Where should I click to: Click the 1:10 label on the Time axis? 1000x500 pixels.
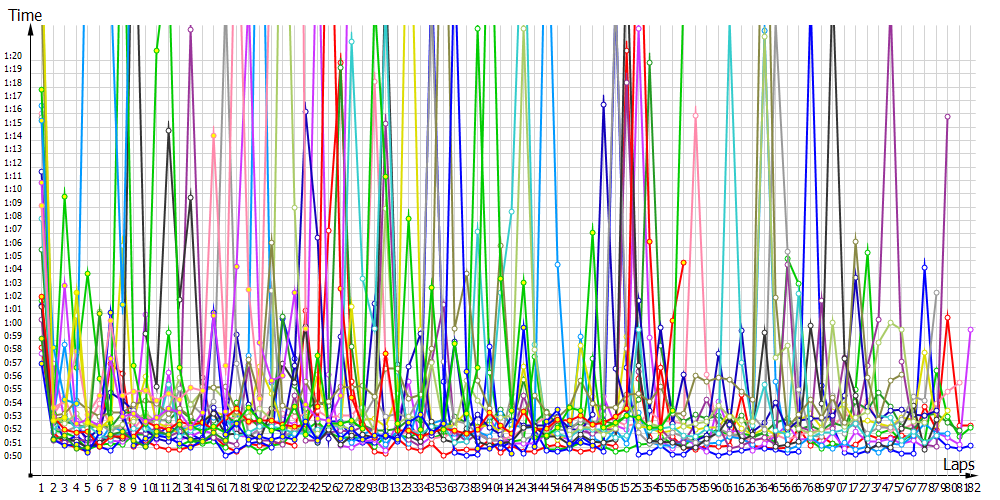[x=14, y=189]
